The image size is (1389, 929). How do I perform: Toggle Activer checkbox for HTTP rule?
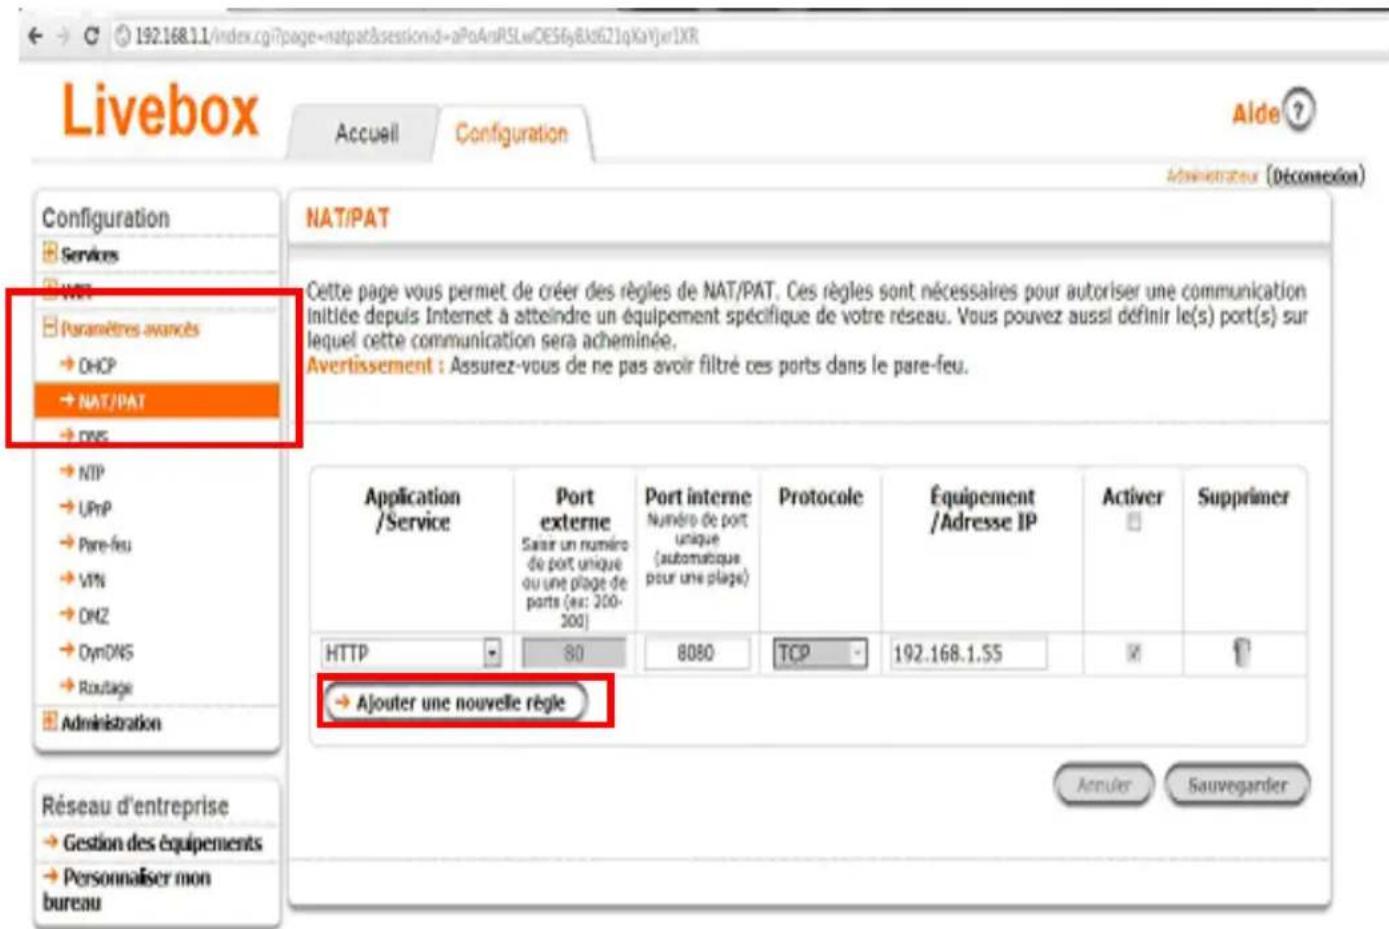pyautogui.click(x=1133, y=653)
